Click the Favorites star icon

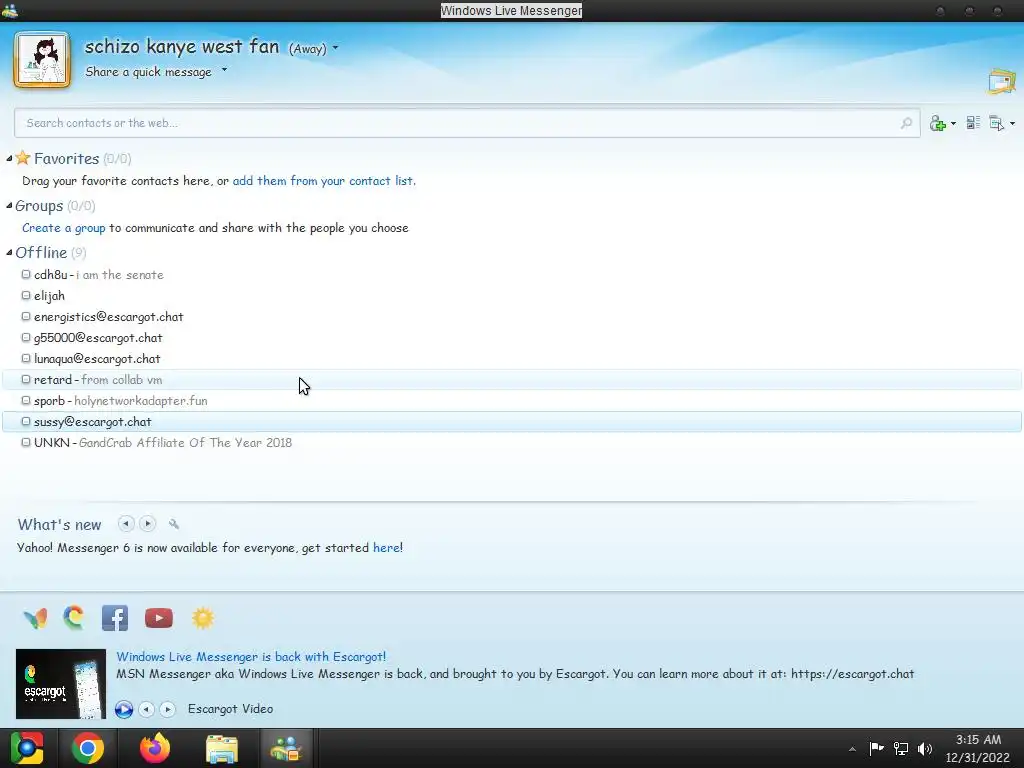[x=23, y=157]
